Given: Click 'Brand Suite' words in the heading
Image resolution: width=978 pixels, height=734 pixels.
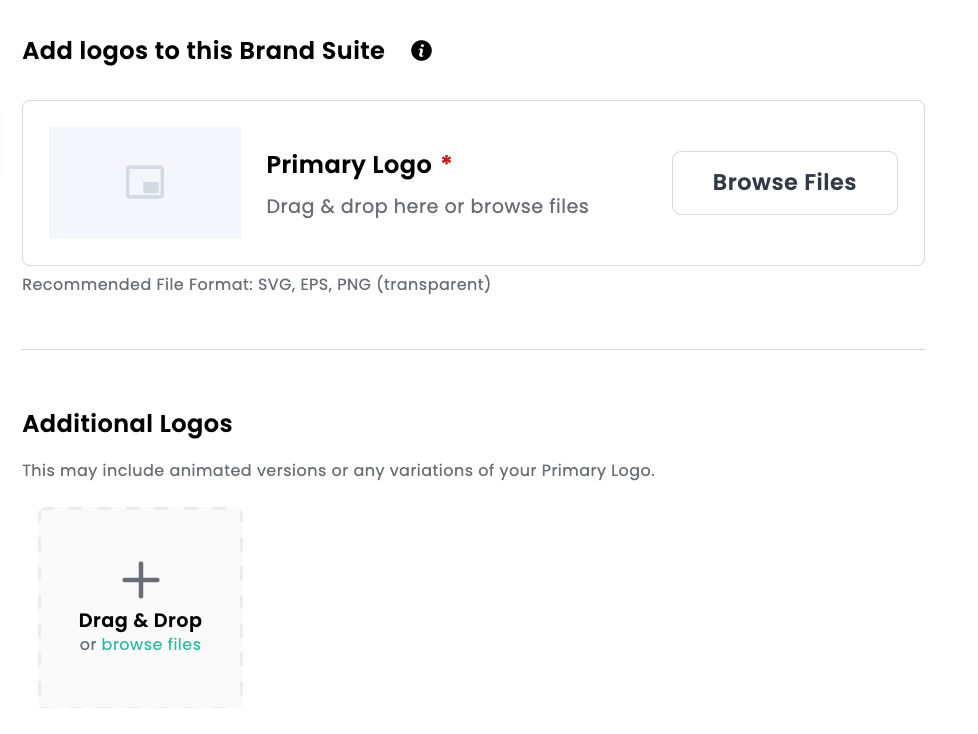Looking at the screenshot, I should (312, 51).
